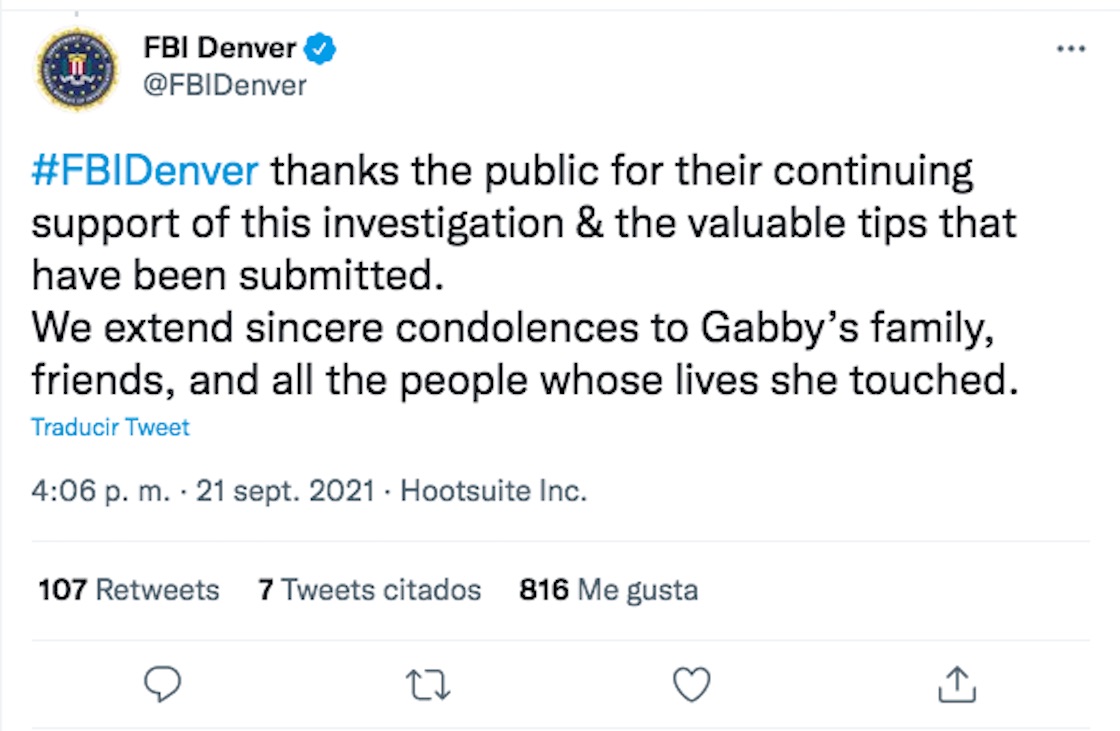
Task: Open the Hootsuite Inc. source link
Action: (x=493, y=492)
